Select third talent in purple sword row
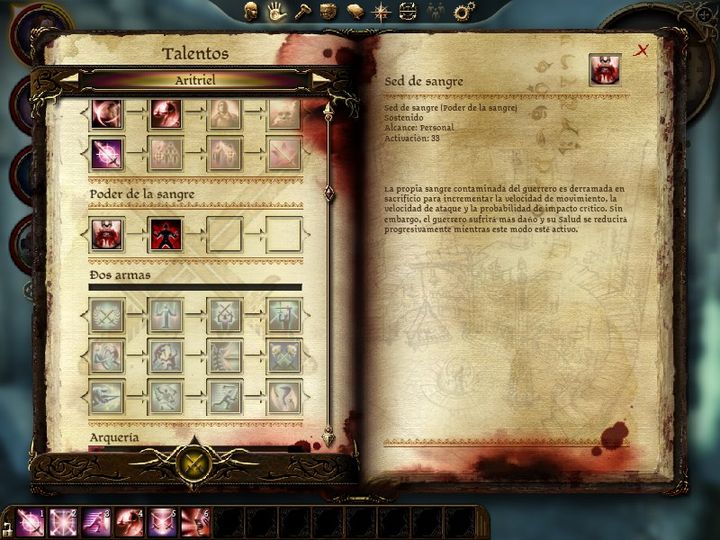This screenshot has width=720, height=540. coord(225,153)
